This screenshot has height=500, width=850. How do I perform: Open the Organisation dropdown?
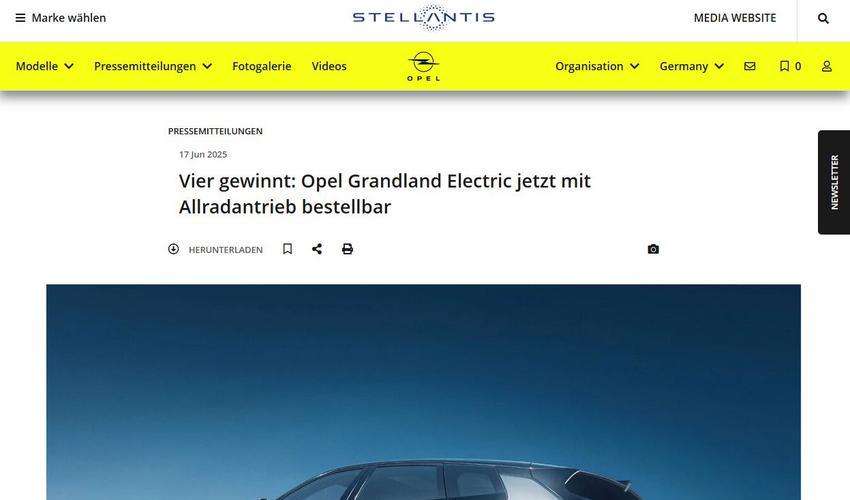click(x=597, y=66)
